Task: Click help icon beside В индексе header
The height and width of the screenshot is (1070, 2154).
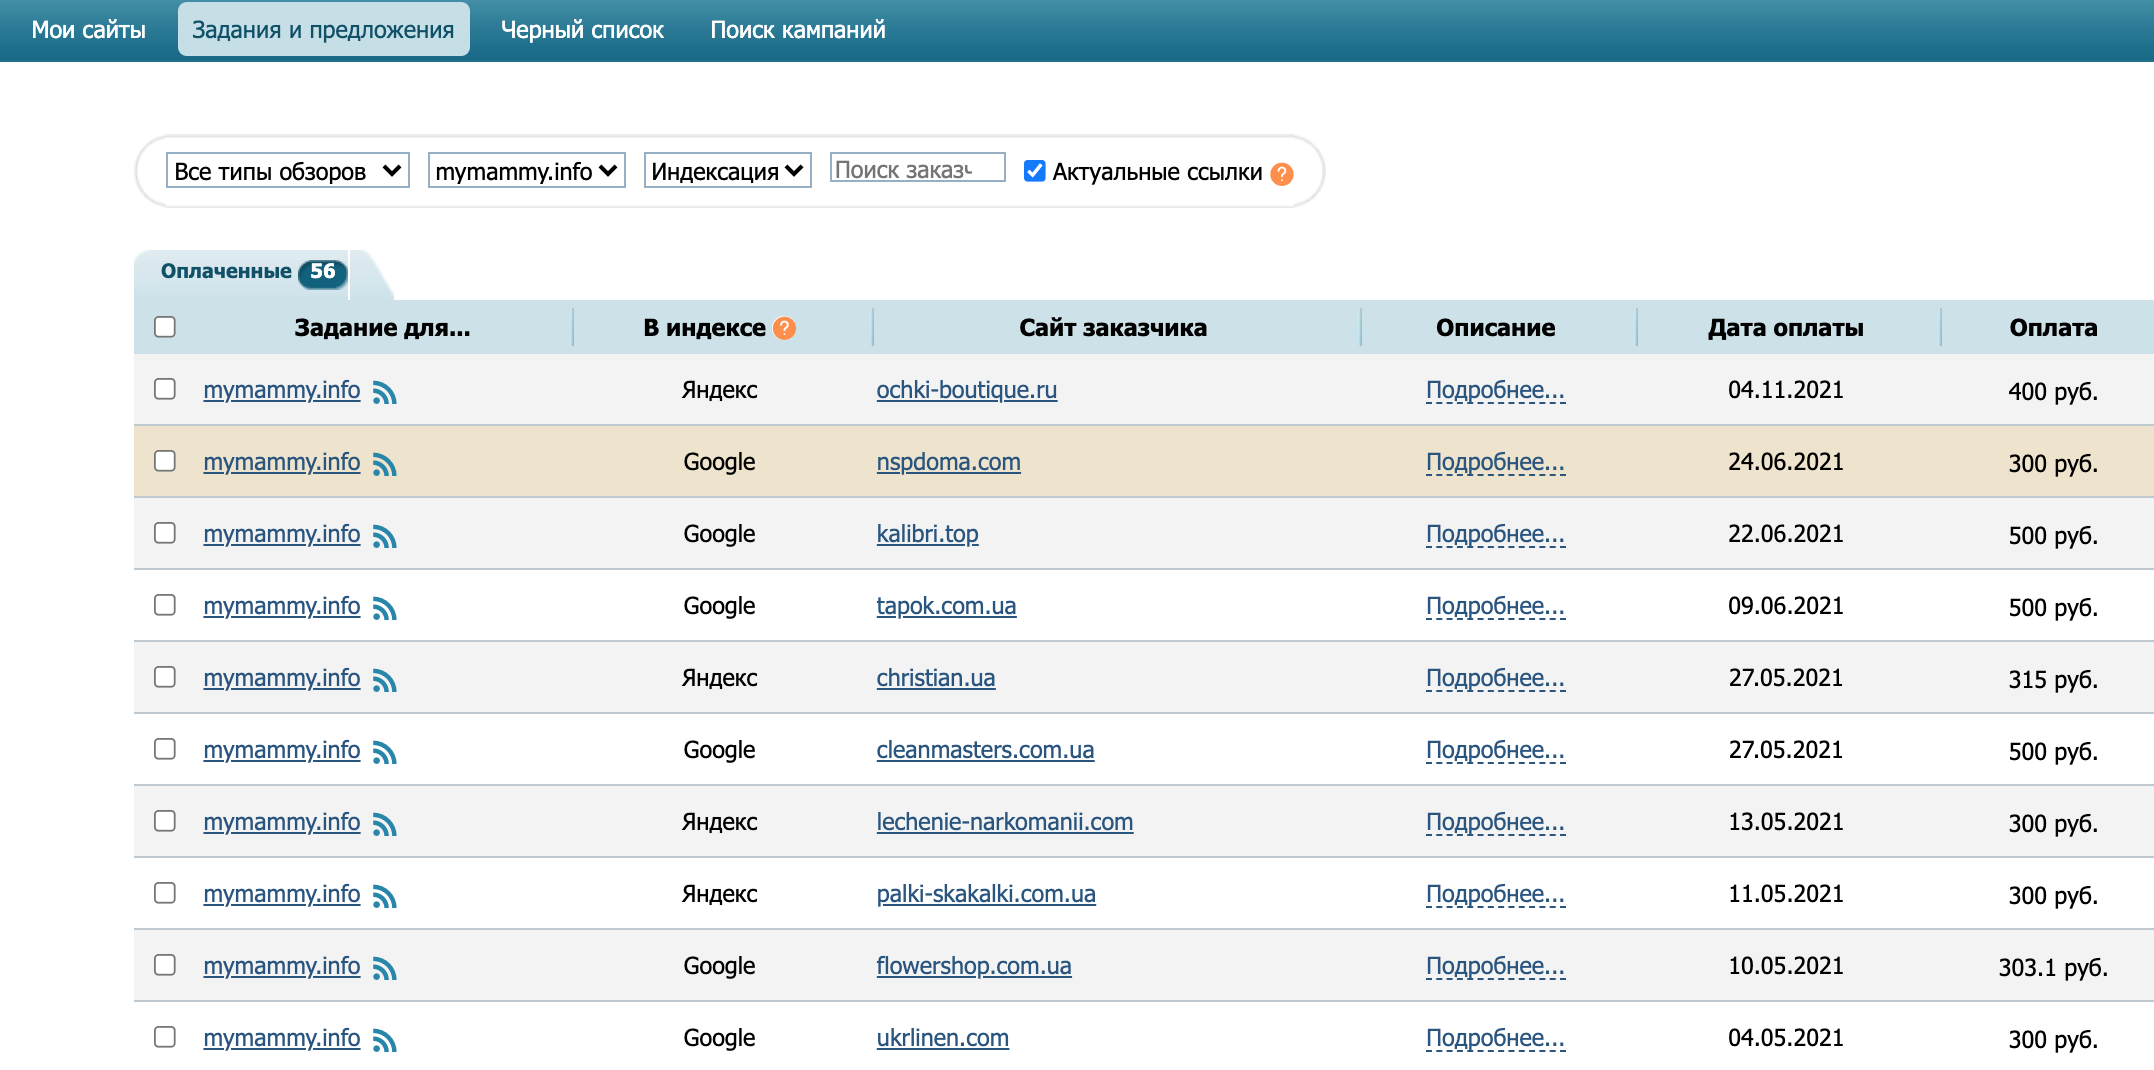Action: (x=785, y=328)
